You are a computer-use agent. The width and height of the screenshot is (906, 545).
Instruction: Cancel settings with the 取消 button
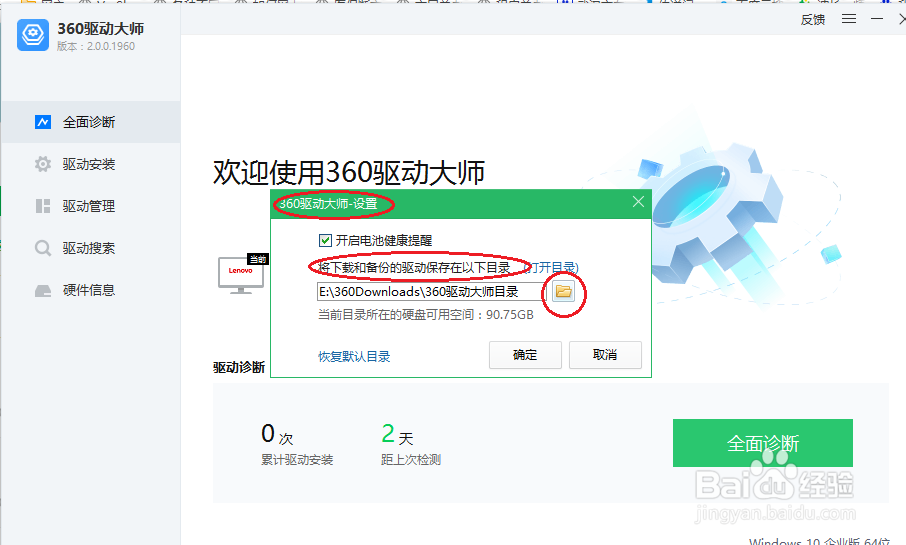pyautogui.click(x=605, y=355)
